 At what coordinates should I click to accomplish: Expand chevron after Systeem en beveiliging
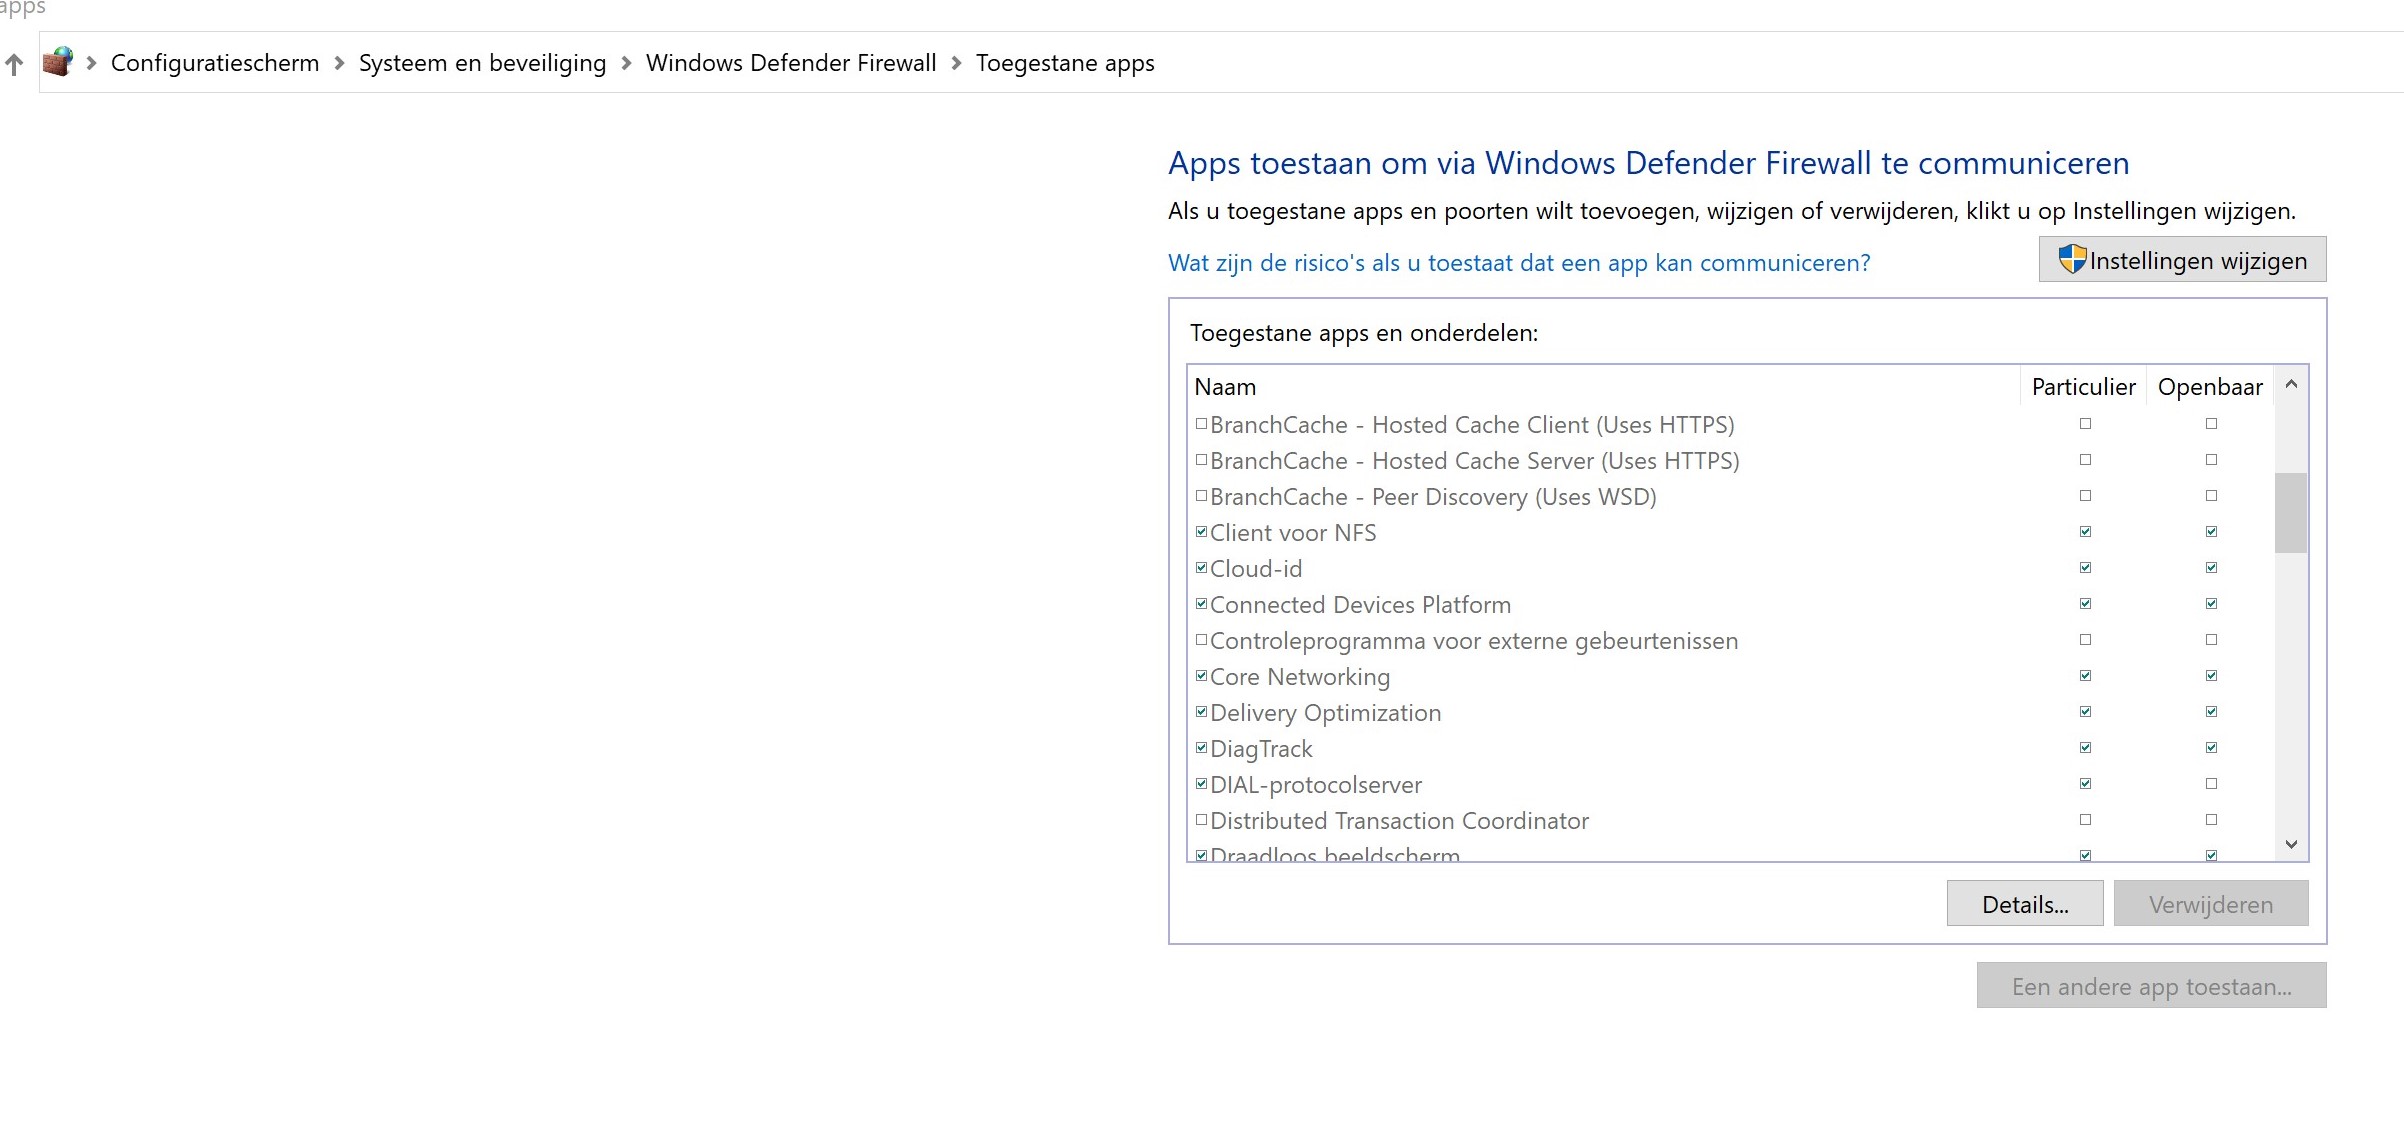pyautogui.click(x=626, y=63)
